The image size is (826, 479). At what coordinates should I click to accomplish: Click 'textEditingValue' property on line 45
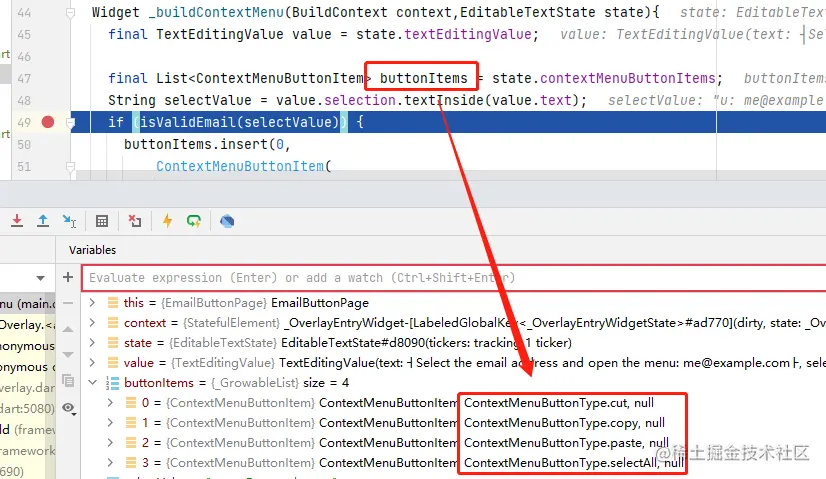tap(468, 34)
